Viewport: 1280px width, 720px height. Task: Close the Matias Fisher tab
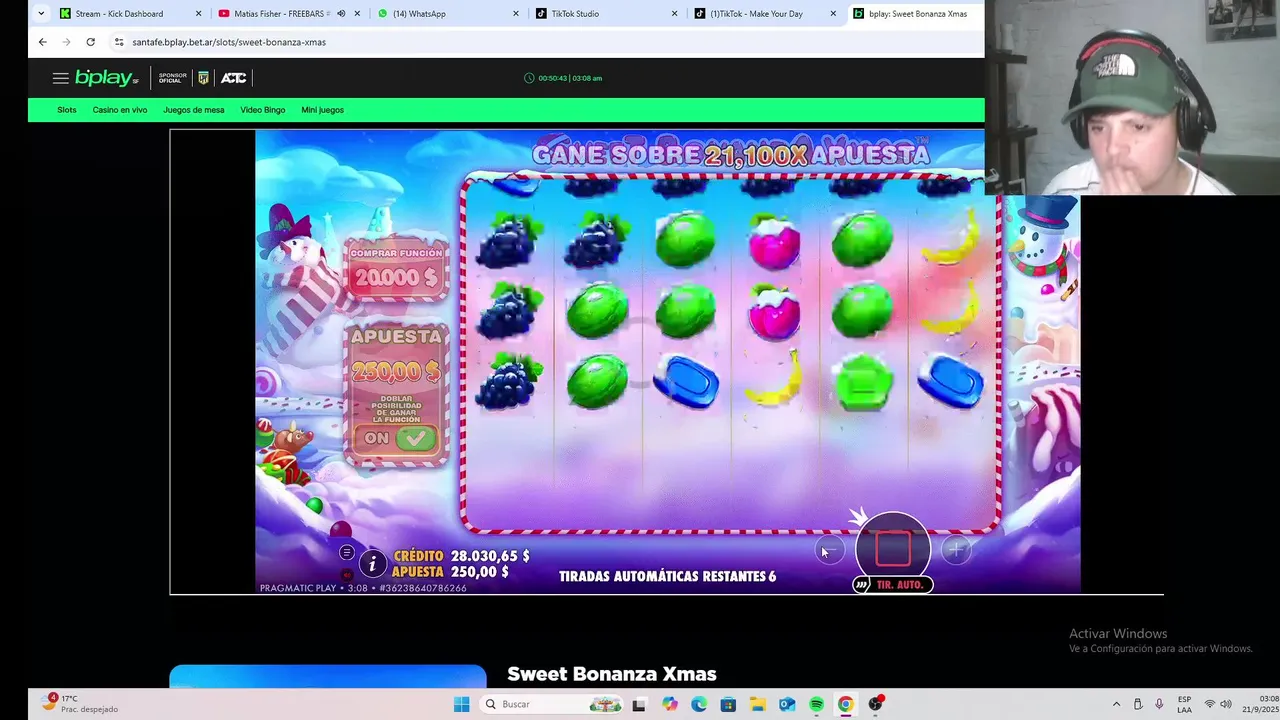(x=357, y=14)
